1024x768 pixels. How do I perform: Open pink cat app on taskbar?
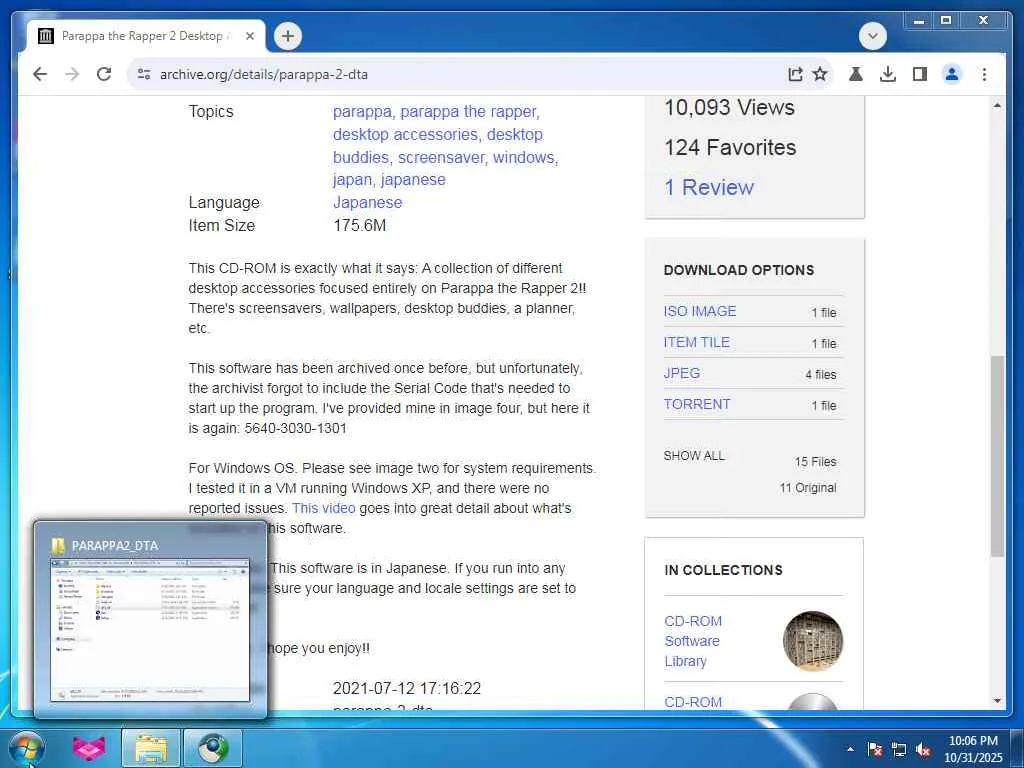tap(89, 748)
